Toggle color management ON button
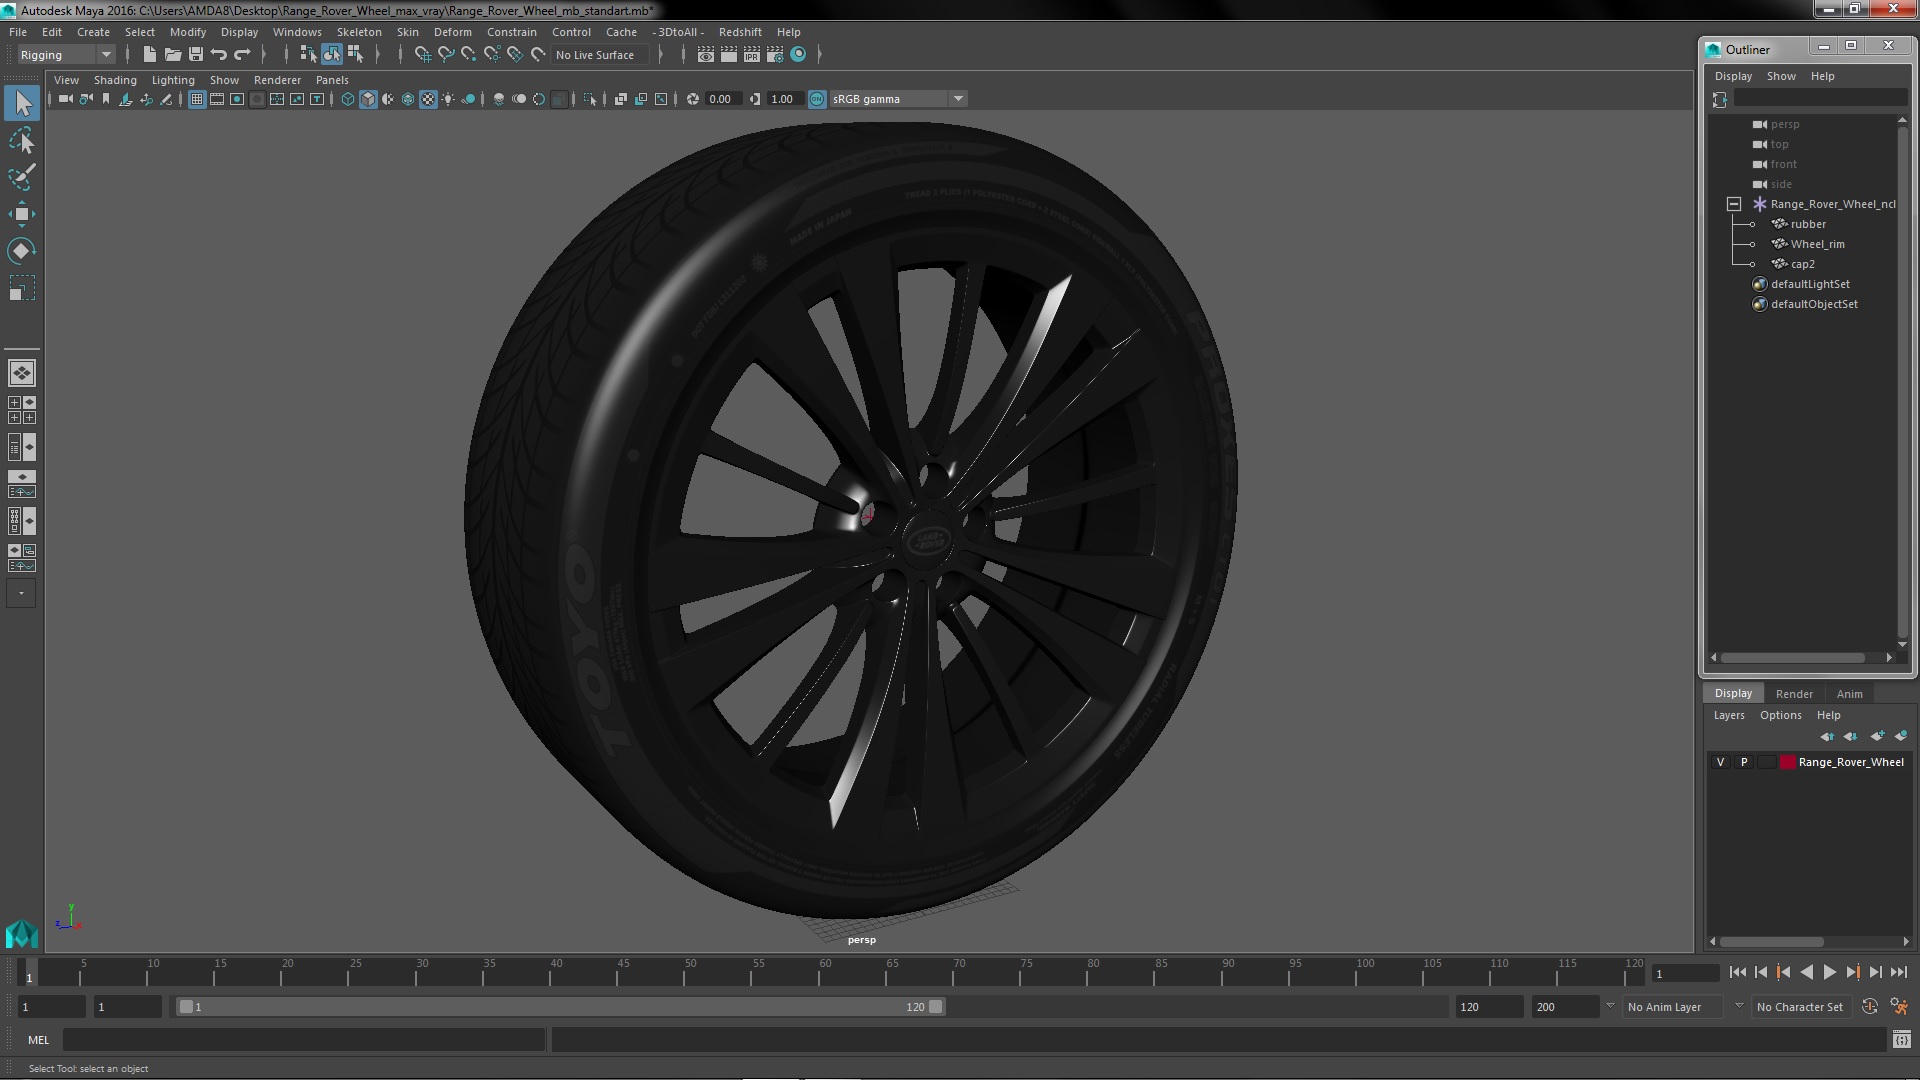The image size is (1920, 1080). [x=817, y=99]
